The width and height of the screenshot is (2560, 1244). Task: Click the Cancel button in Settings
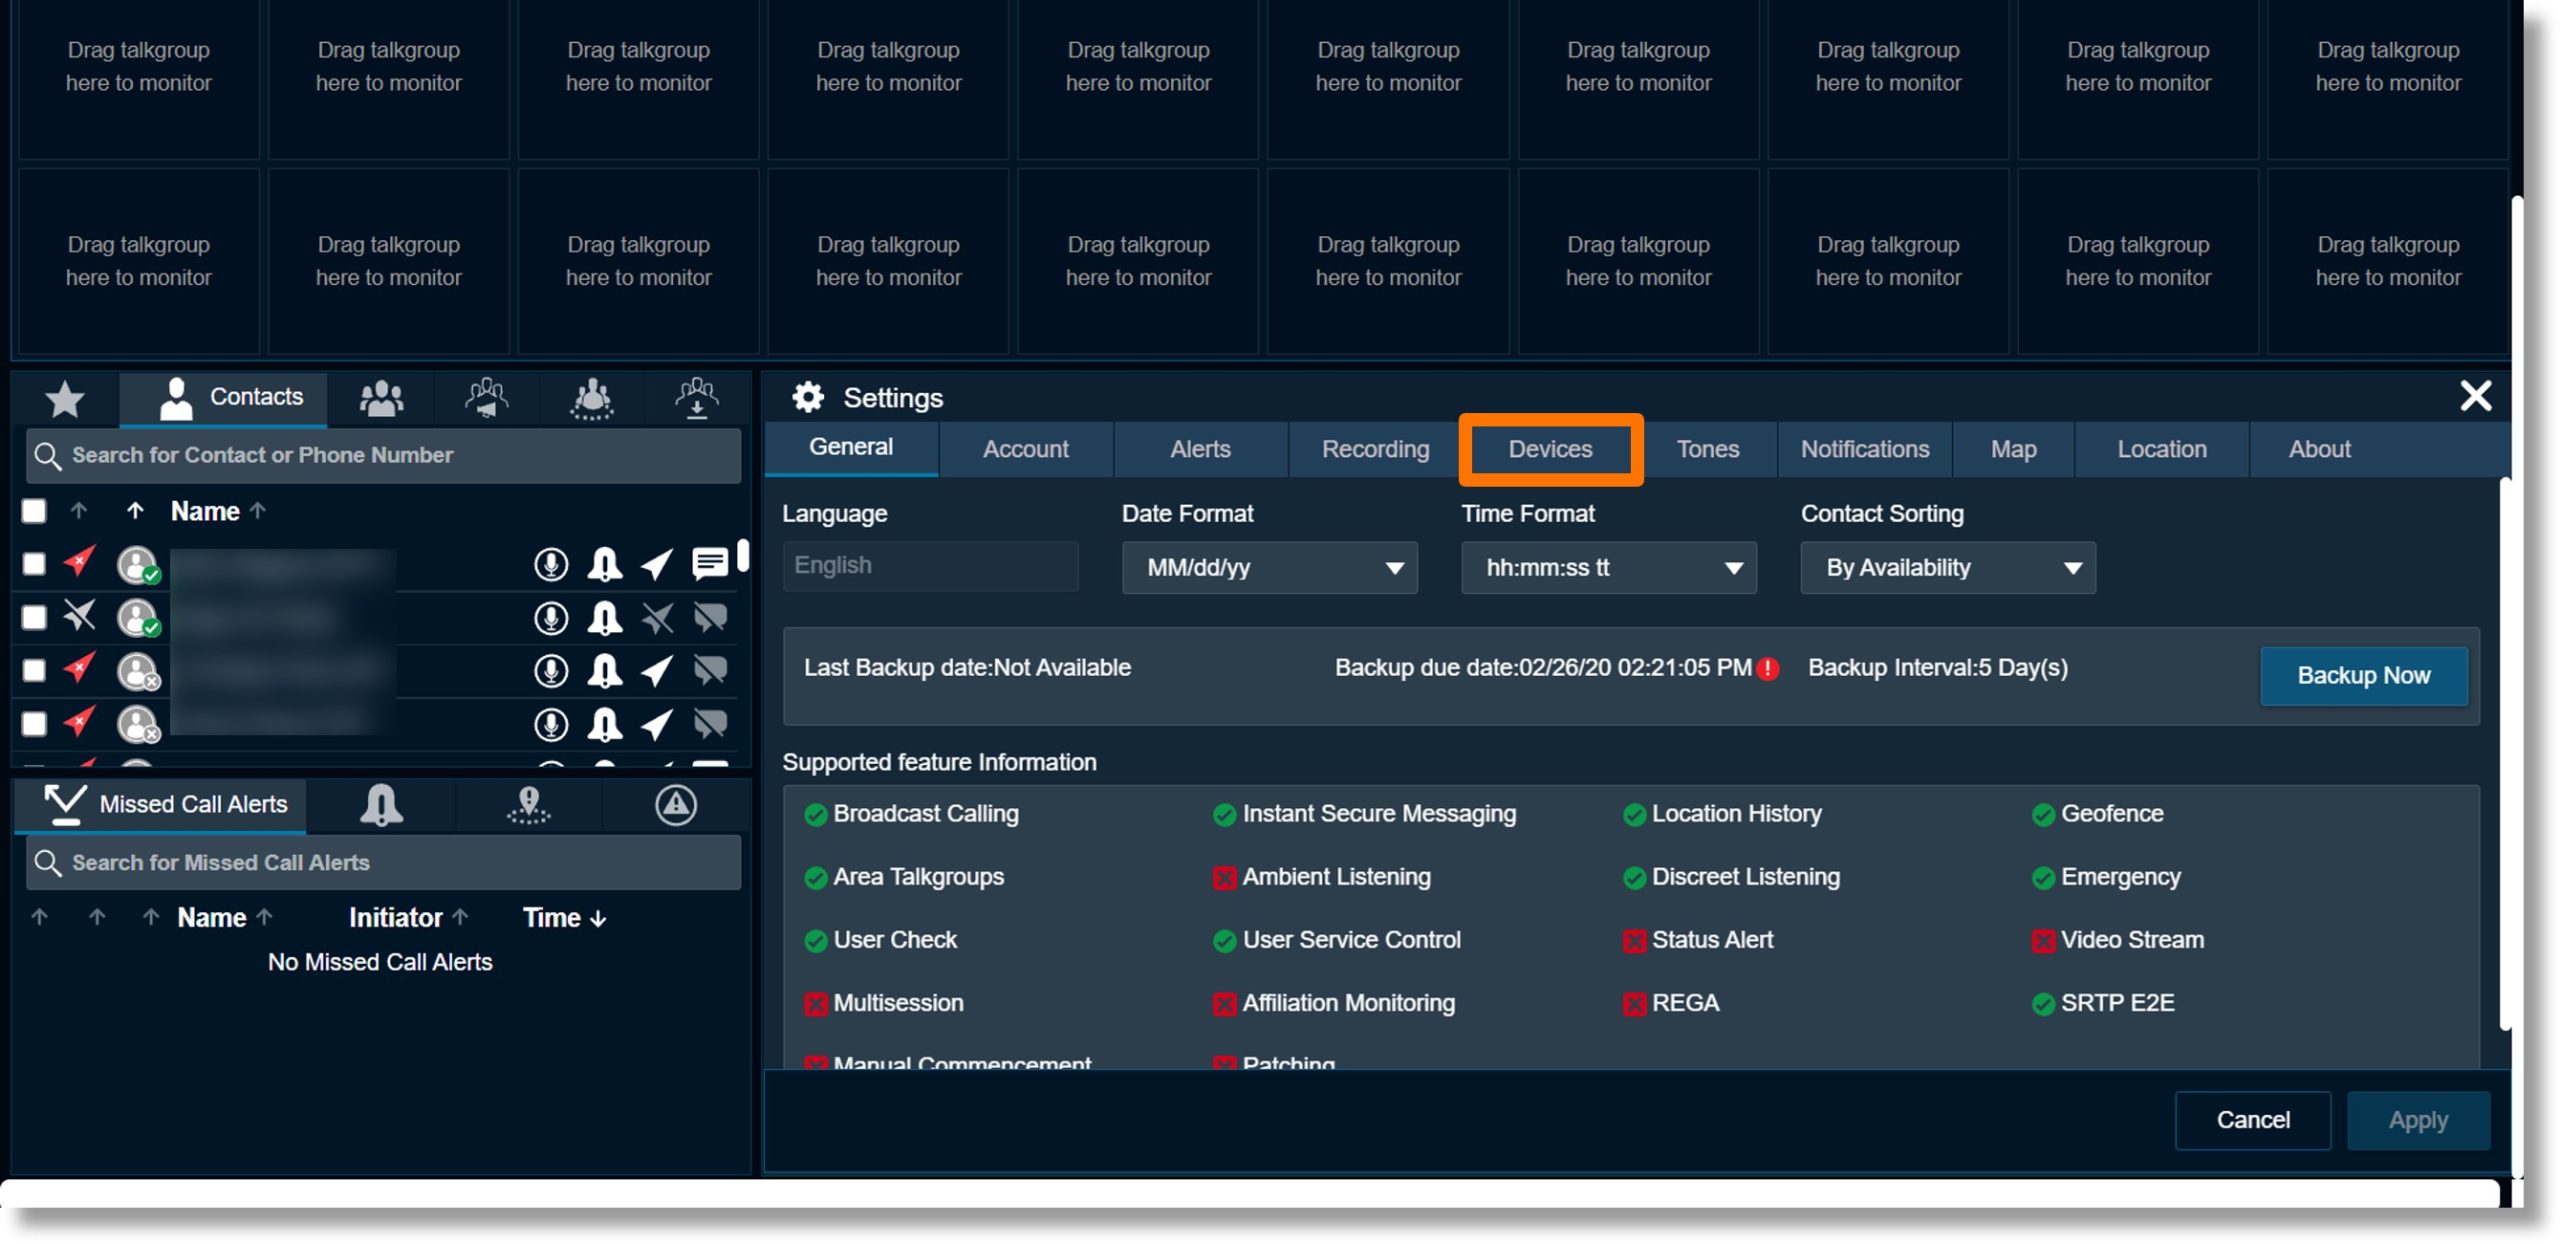tap(2253, 1120)
